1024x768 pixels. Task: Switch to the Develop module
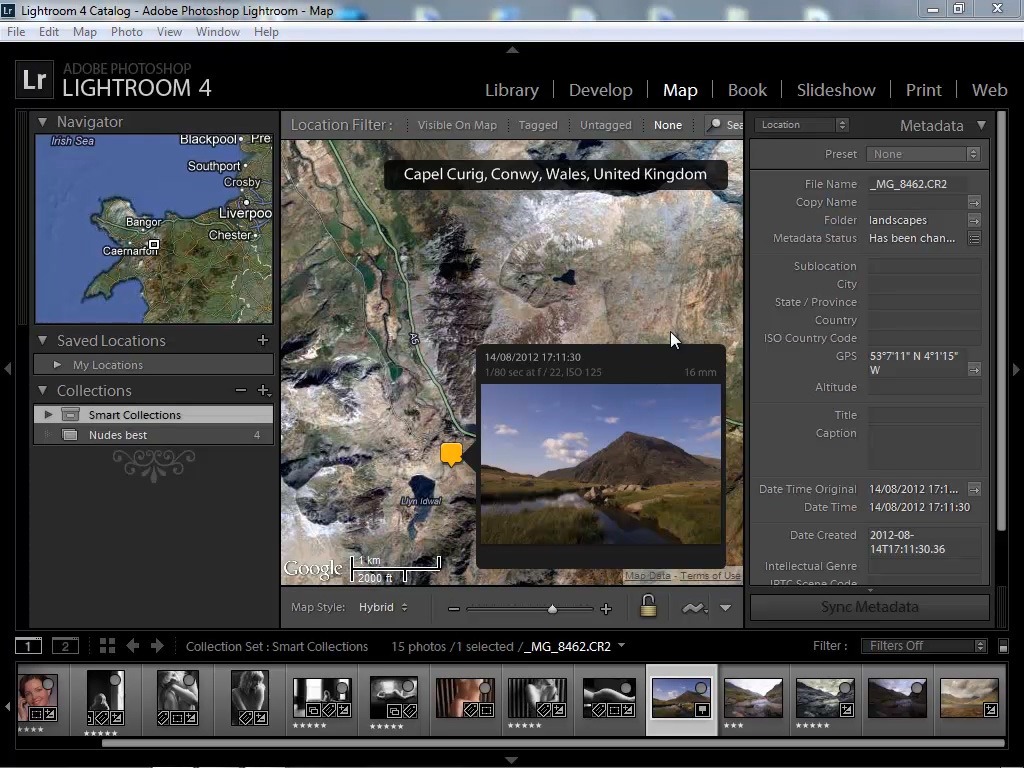pyautogui.click(x=601, y=89)
